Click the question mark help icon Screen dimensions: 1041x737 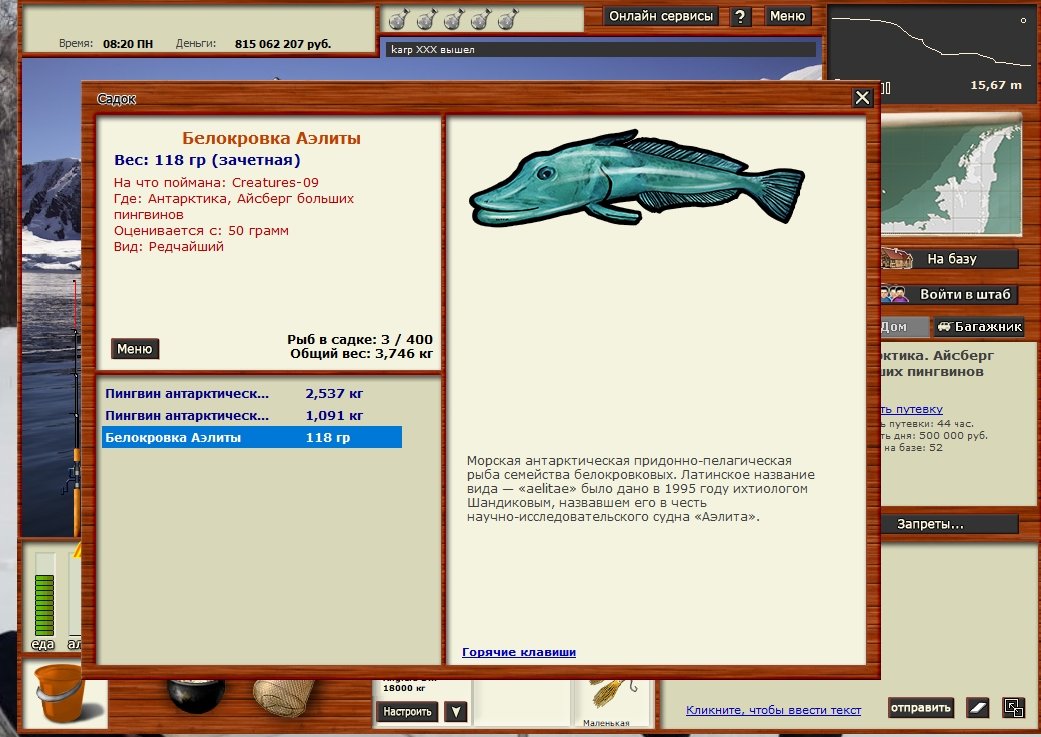741,16
